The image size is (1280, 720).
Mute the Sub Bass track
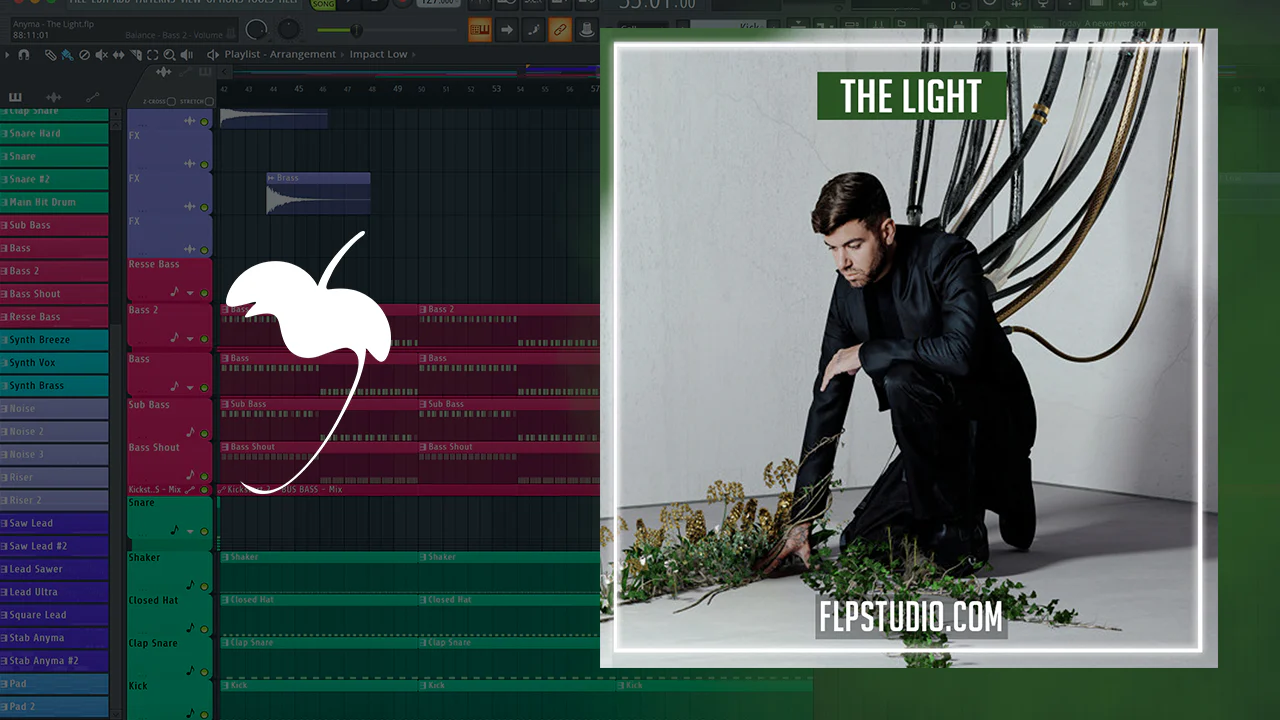(204, 432)
